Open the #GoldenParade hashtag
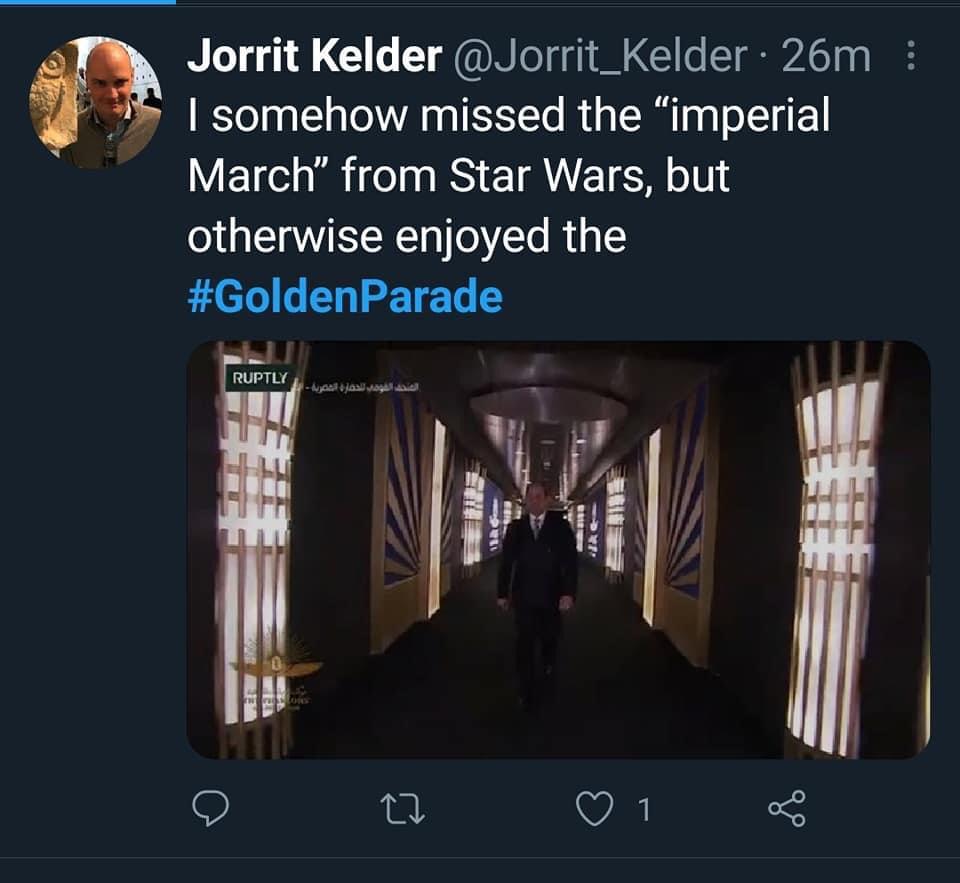Screen dimensions: 960x883 [x=345, y=296]
